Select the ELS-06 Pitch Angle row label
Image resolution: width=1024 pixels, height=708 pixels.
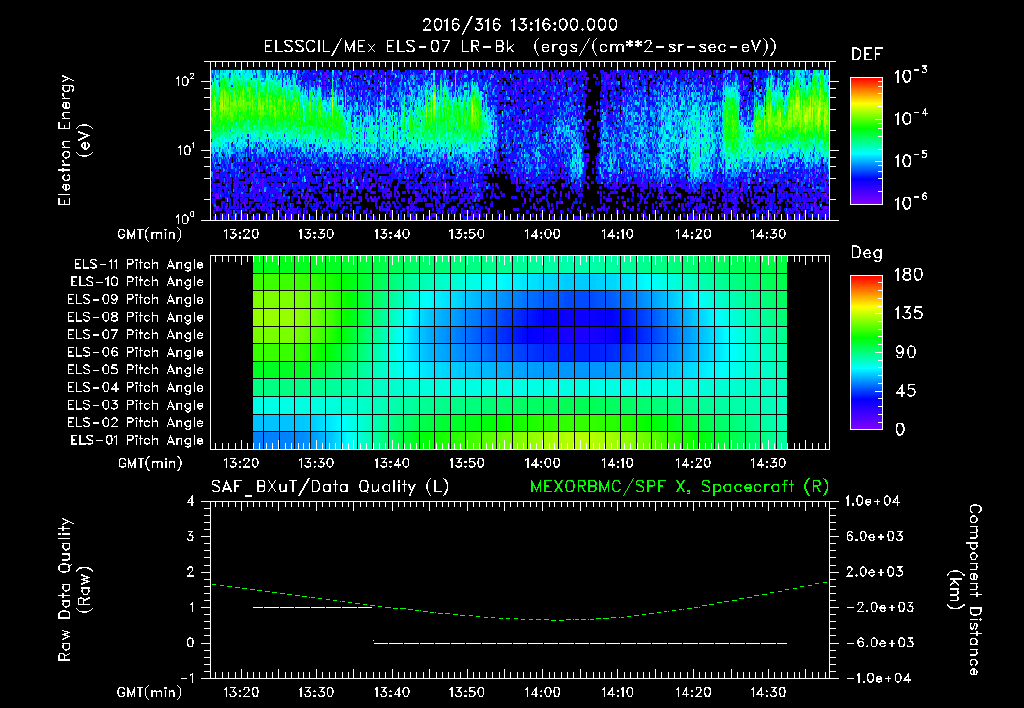pos(135,353)
